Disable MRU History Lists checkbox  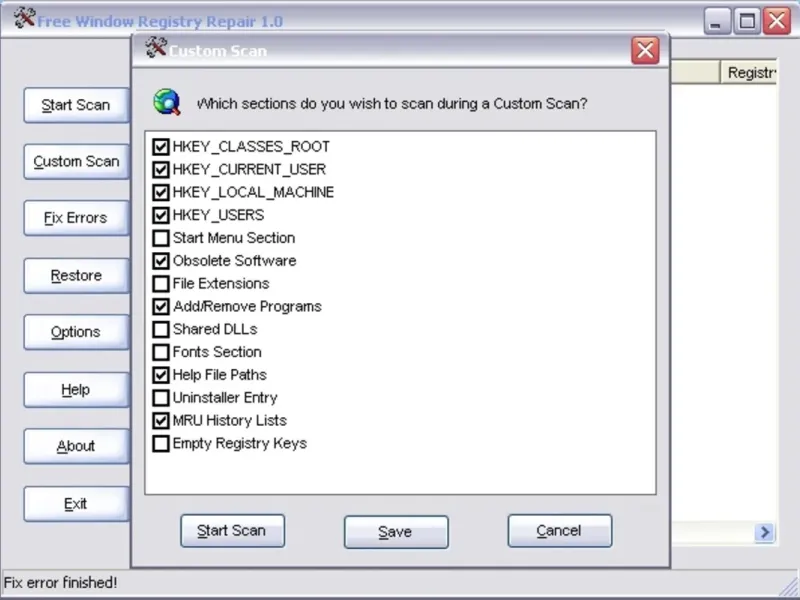[x=161, y=421]
